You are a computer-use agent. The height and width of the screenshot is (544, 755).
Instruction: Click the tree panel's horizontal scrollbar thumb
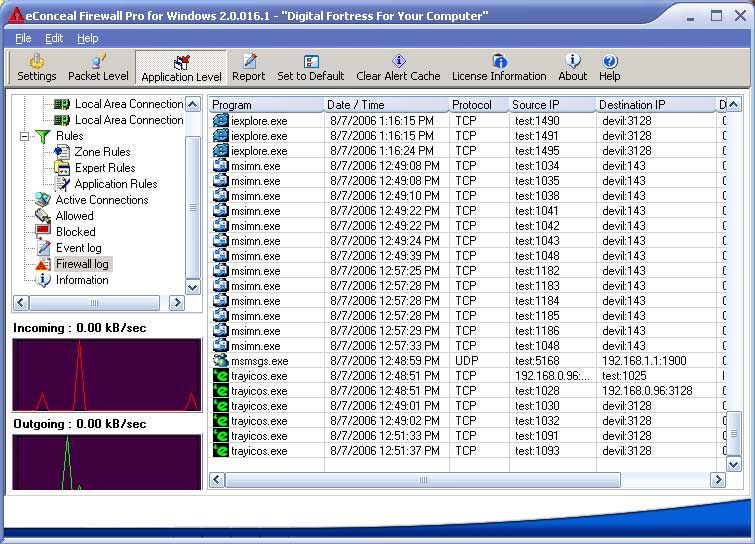click(94, 303)
